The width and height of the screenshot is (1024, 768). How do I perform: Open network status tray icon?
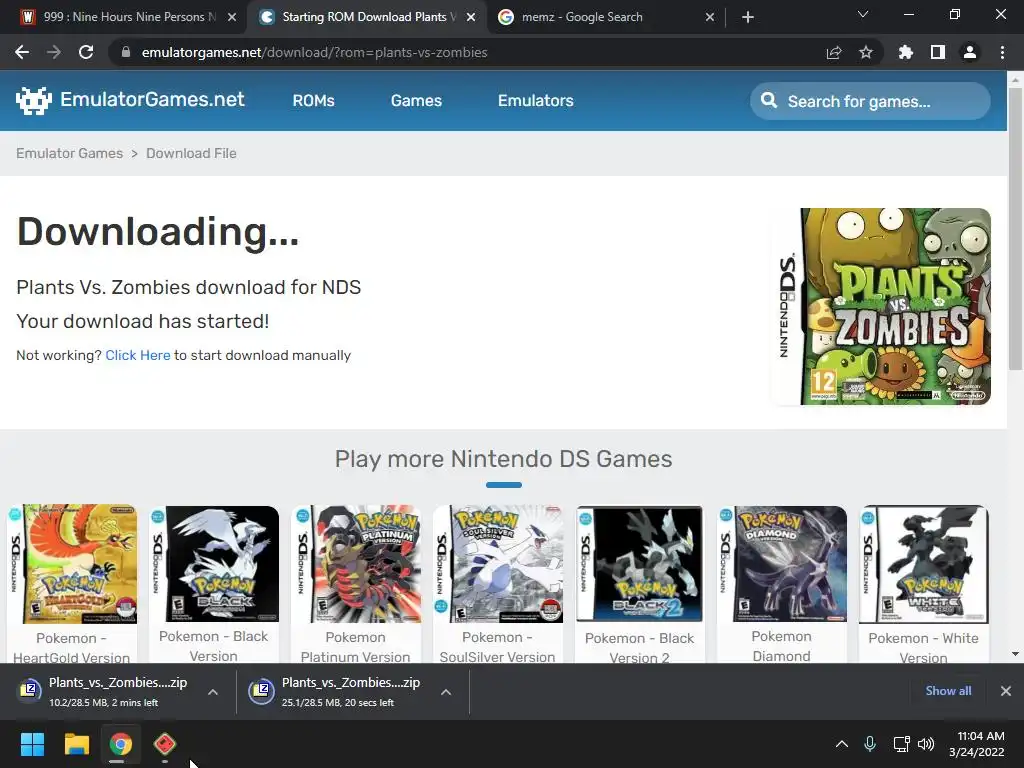pyautogui.click(x=901, y=744)
